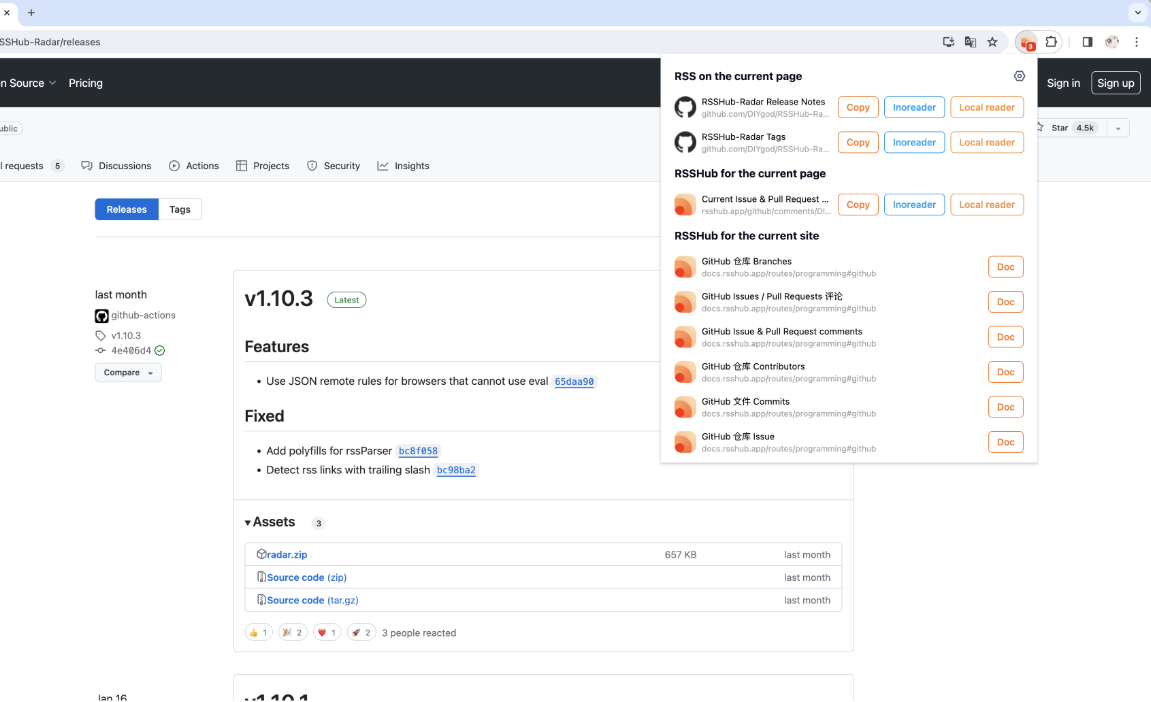Open Doc for GitHub 仓库 Branches
Screen dimensions: 1151x702
1006,267
